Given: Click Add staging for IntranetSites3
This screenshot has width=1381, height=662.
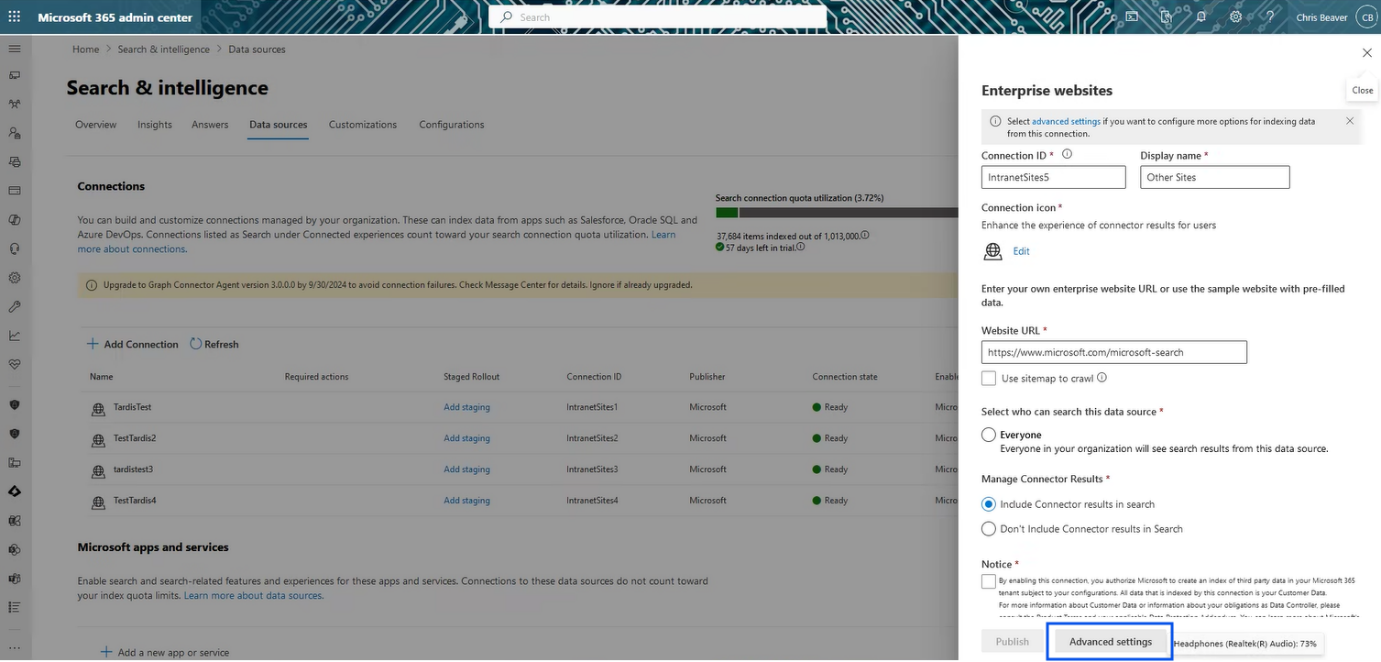Looking at the screenshot, I should coord(467,470).
